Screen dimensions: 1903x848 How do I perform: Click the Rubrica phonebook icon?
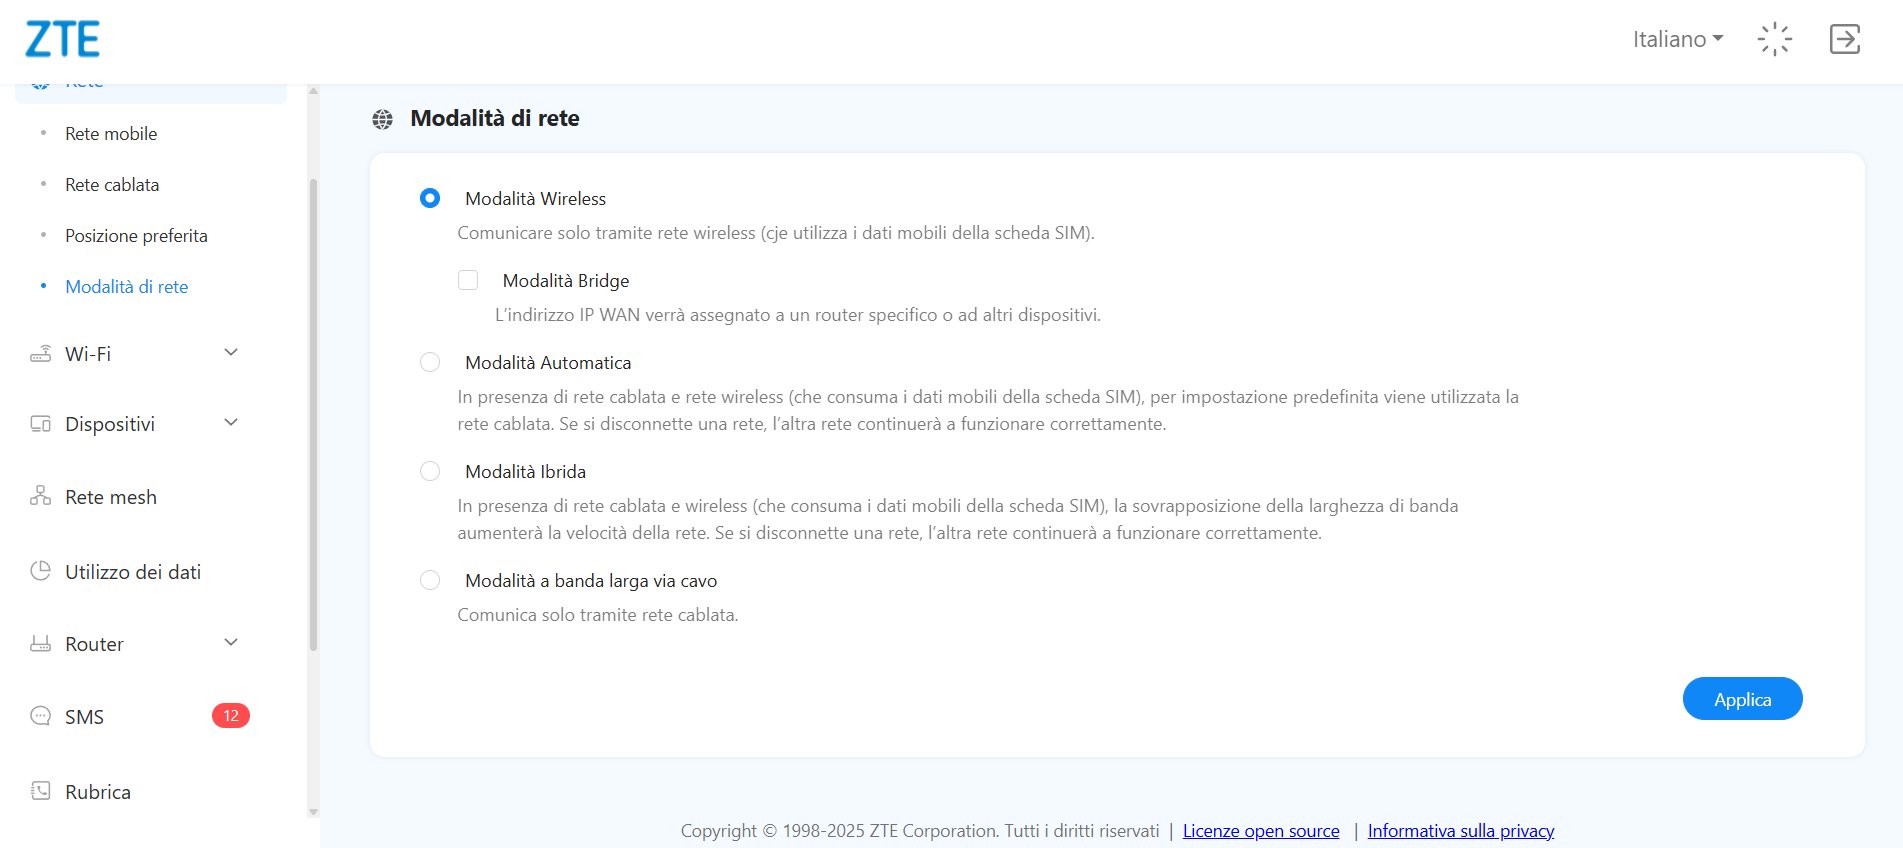[x=40, y=791]
